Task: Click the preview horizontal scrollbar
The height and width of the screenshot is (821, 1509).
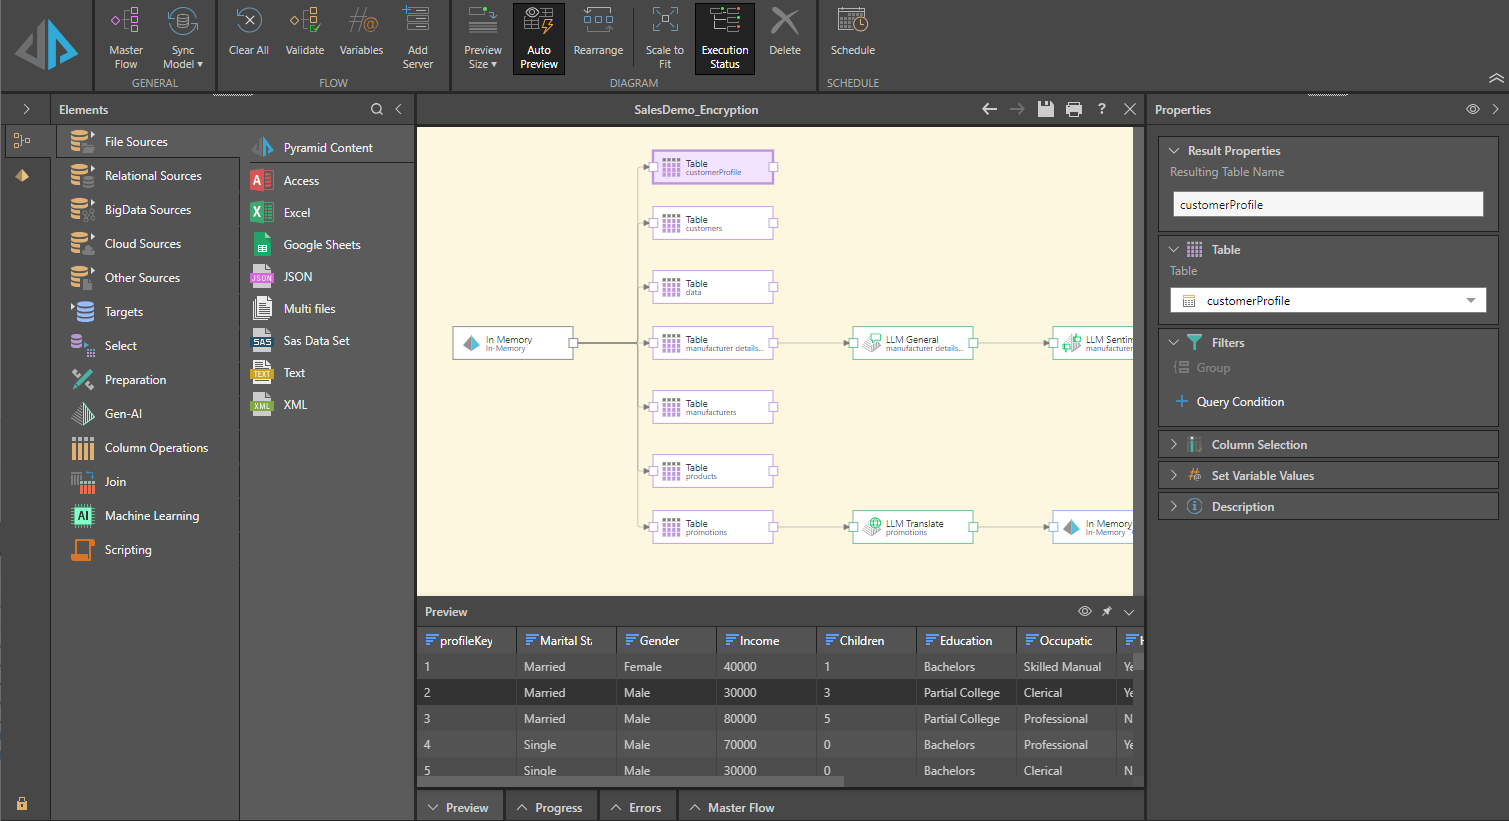Action: [x=630, y=782]
